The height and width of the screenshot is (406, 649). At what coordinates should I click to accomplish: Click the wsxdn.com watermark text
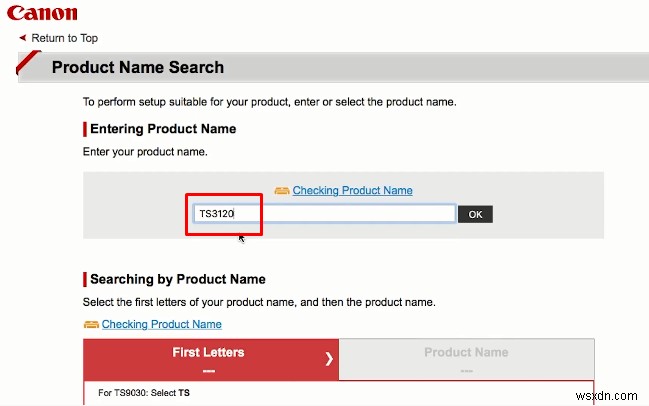[613, 396]
